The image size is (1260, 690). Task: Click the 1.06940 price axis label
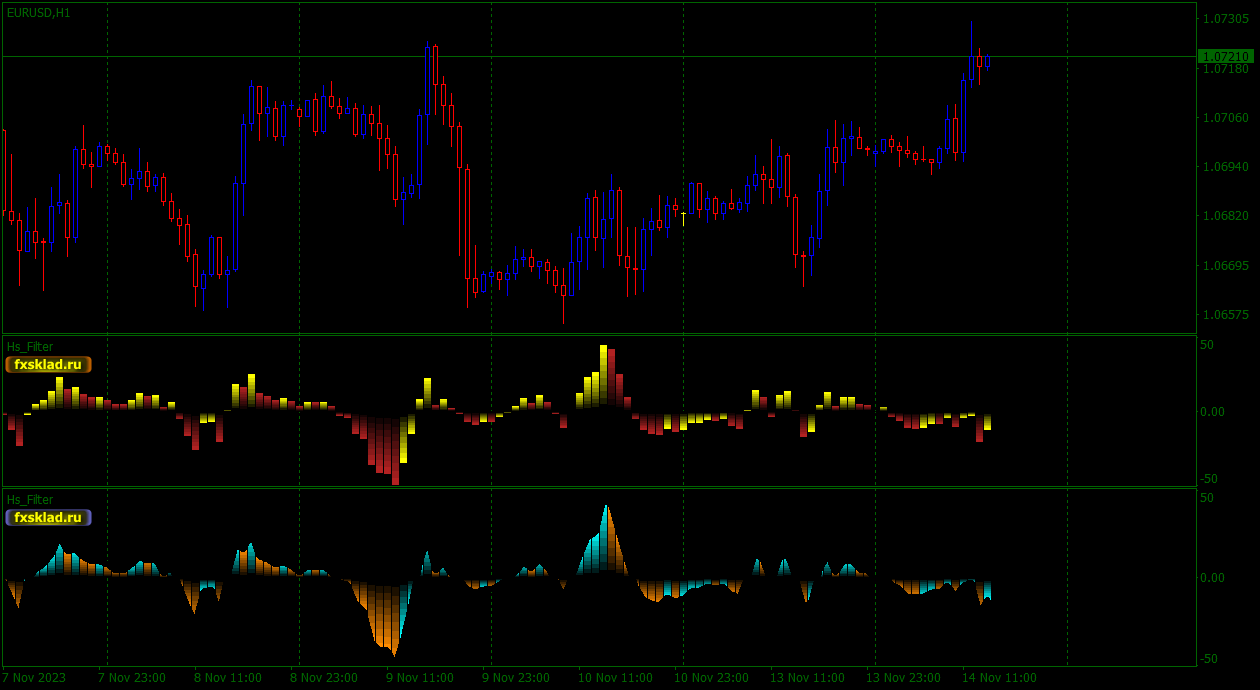[1225, 166]
